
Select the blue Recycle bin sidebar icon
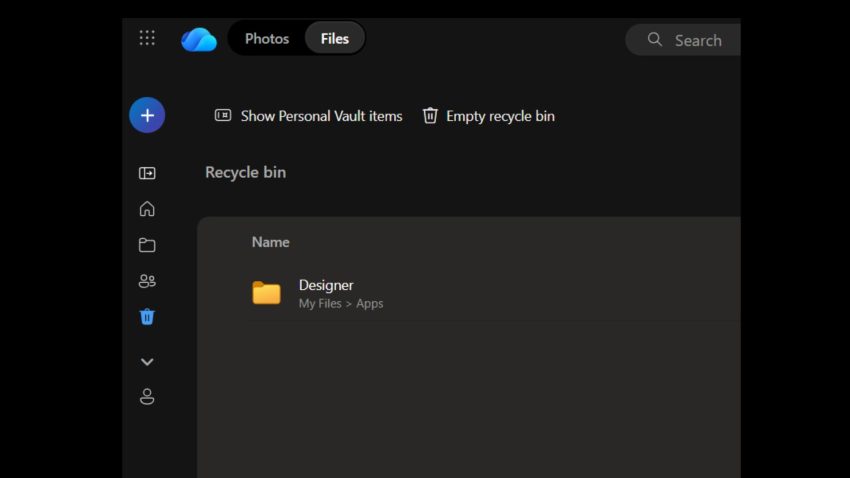point(147,316)
